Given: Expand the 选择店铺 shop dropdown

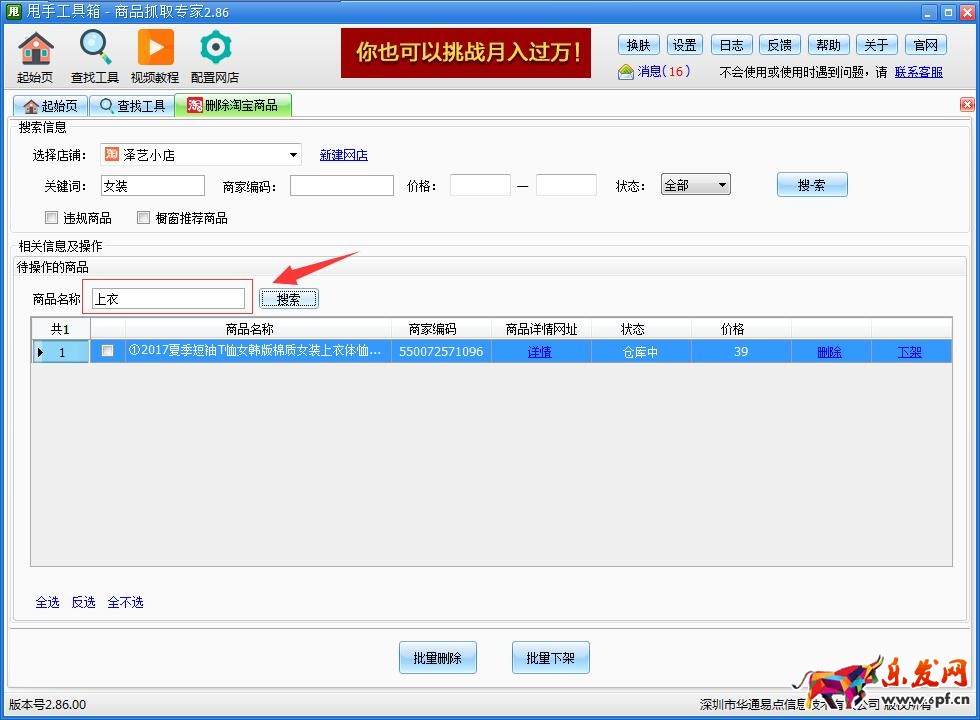Looking at the screenshot, I should pyautogui.click(x=293, y=155).
